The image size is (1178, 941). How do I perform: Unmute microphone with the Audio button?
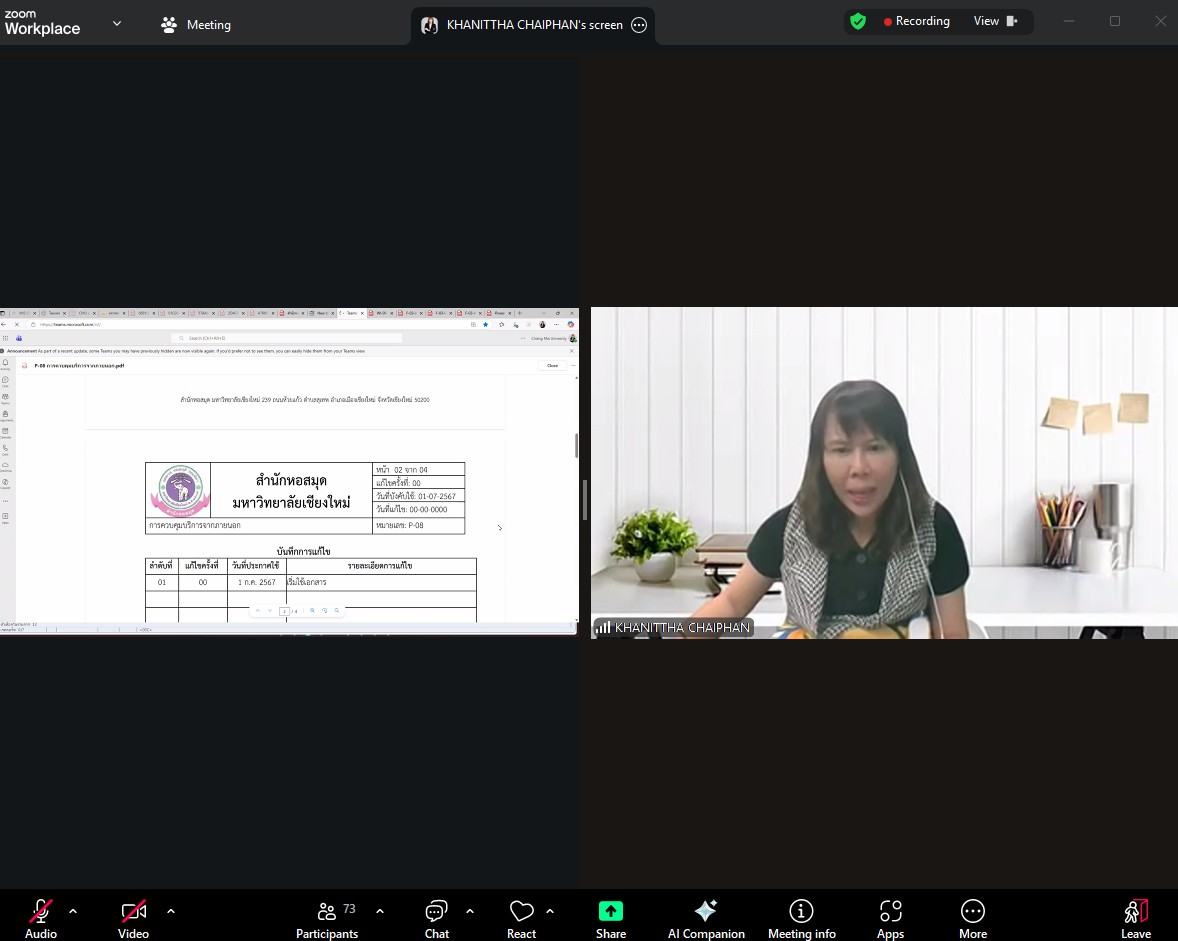pyautogui.click(x=41, y=918)
